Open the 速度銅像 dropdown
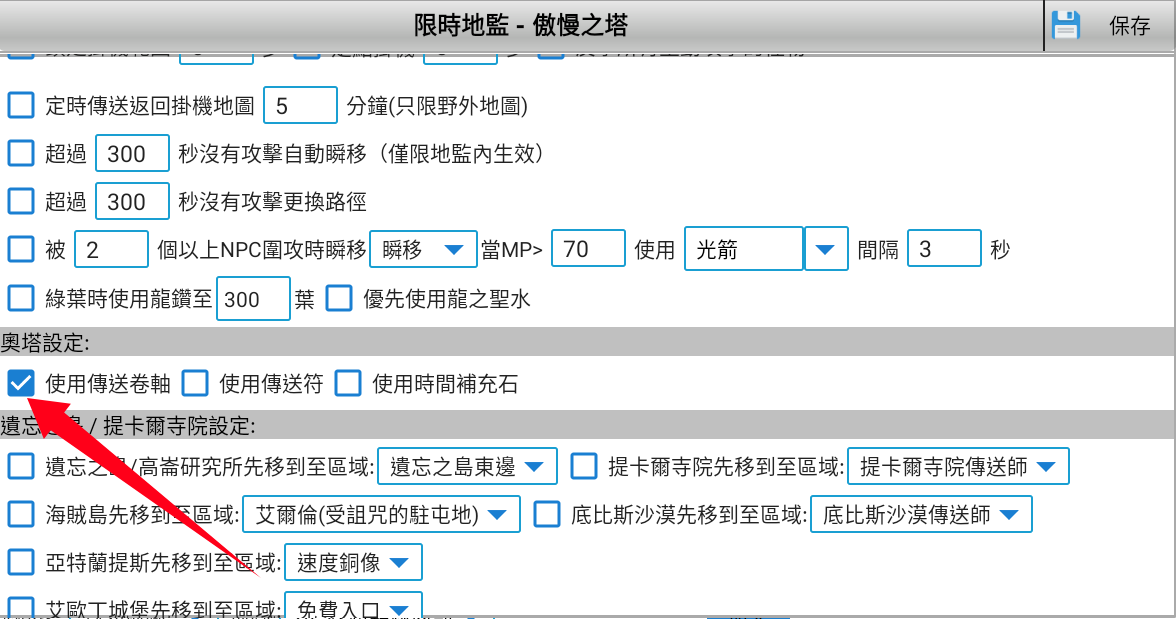1176x619 pixels. pos(353,563)
